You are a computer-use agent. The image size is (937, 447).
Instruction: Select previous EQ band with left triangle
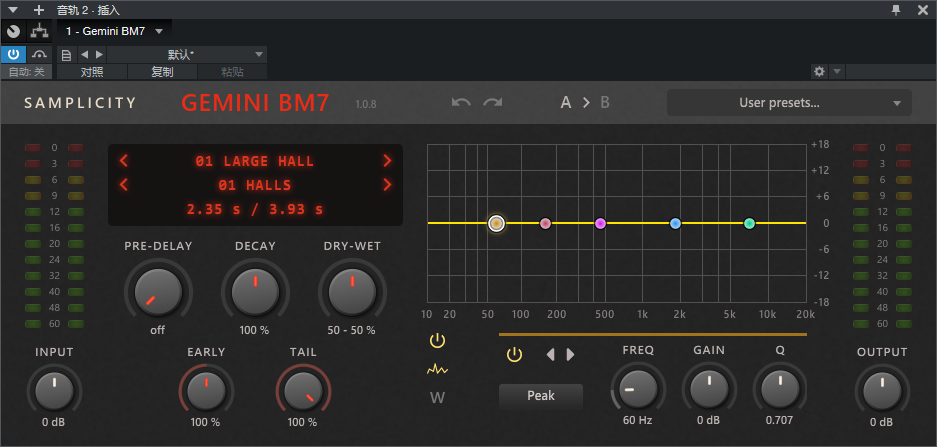point(550,355)
